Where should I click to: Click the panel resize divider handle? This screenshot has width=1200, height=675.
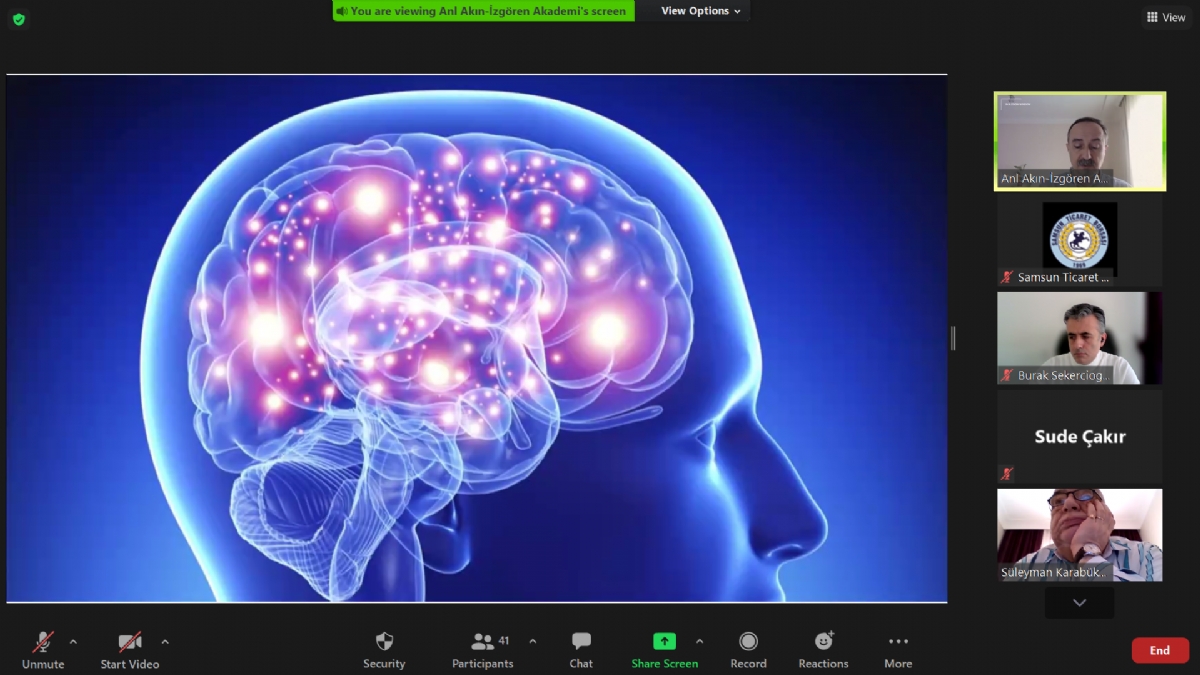(x=953, y=338)
